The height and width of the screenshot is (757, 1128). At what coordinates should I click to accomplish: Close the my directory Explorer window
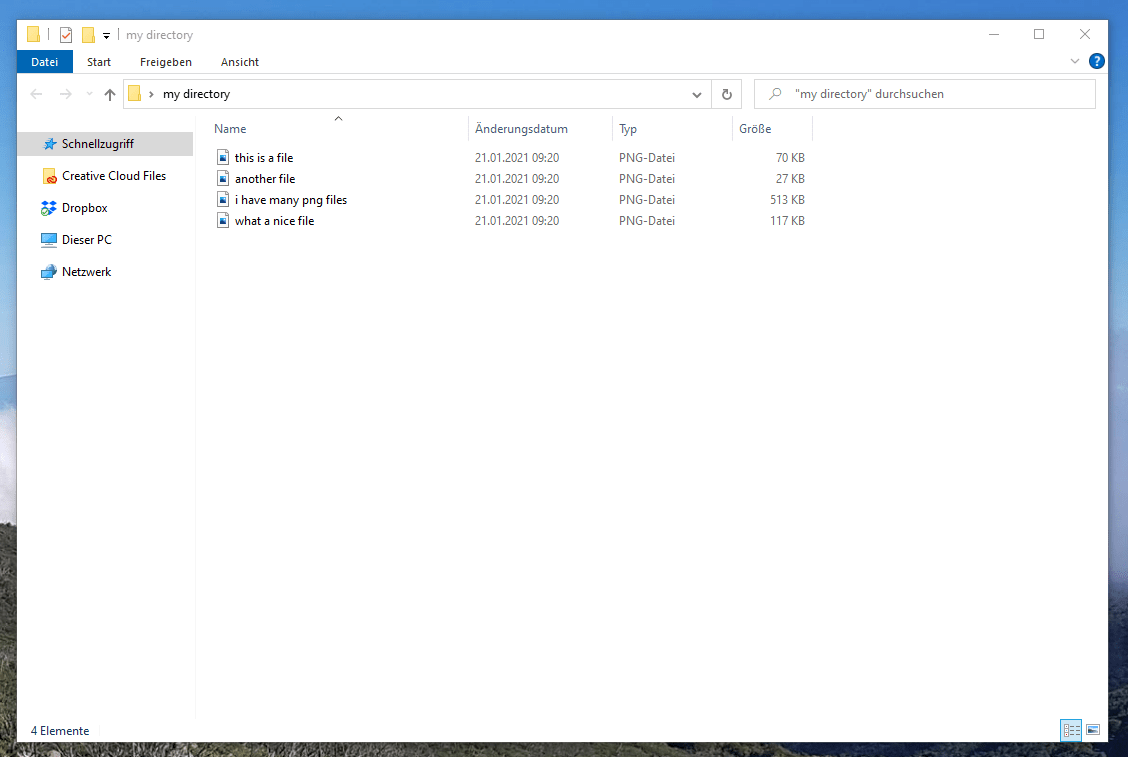click(x=1085, y=35)
